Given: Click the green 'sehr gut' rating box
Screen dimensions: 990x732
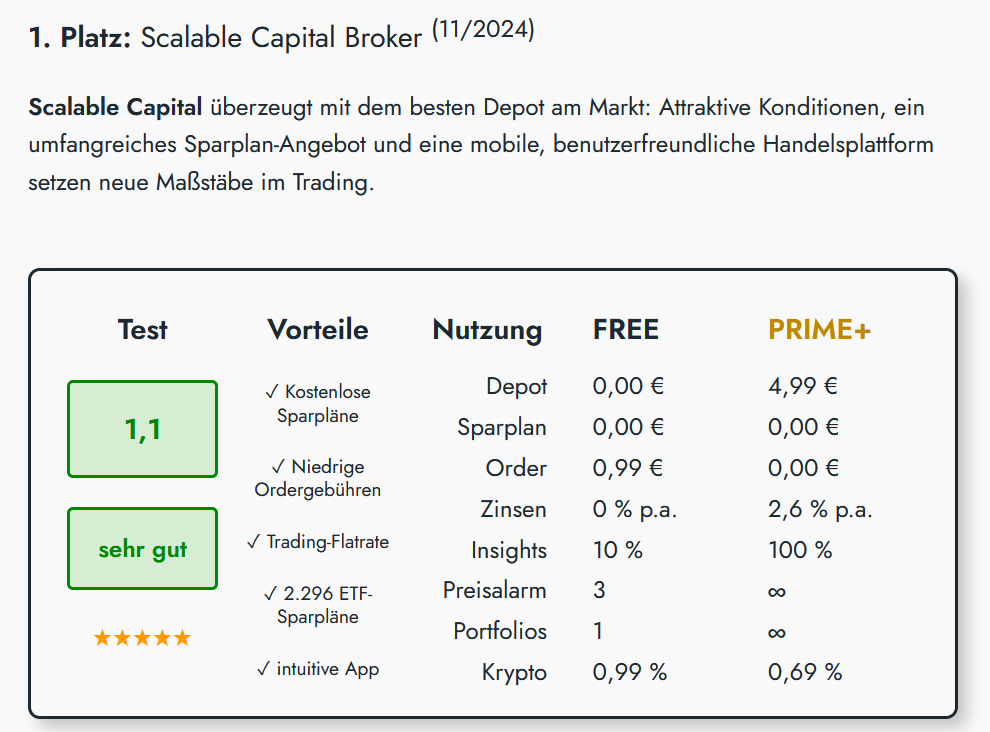Looking at the screenshot, I should tap(143, 549).
